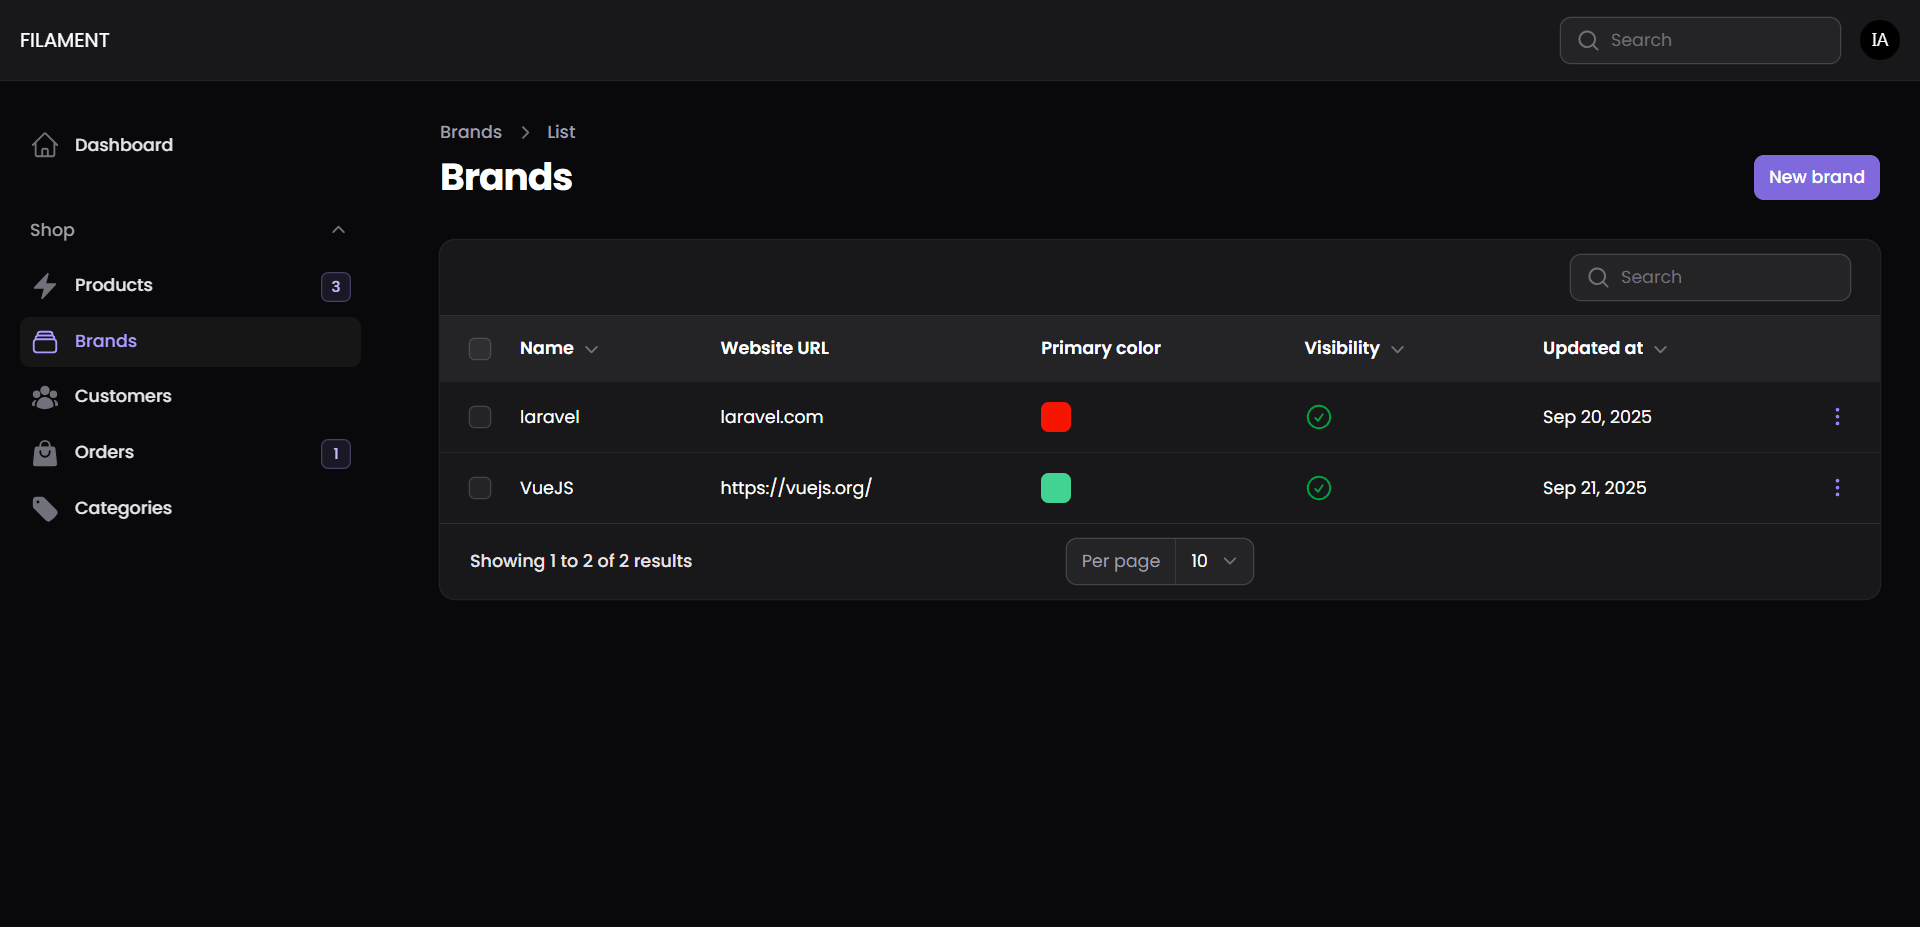Click Showing 1 to 2 results text
Screen dimensions: 1920x927
581,561
